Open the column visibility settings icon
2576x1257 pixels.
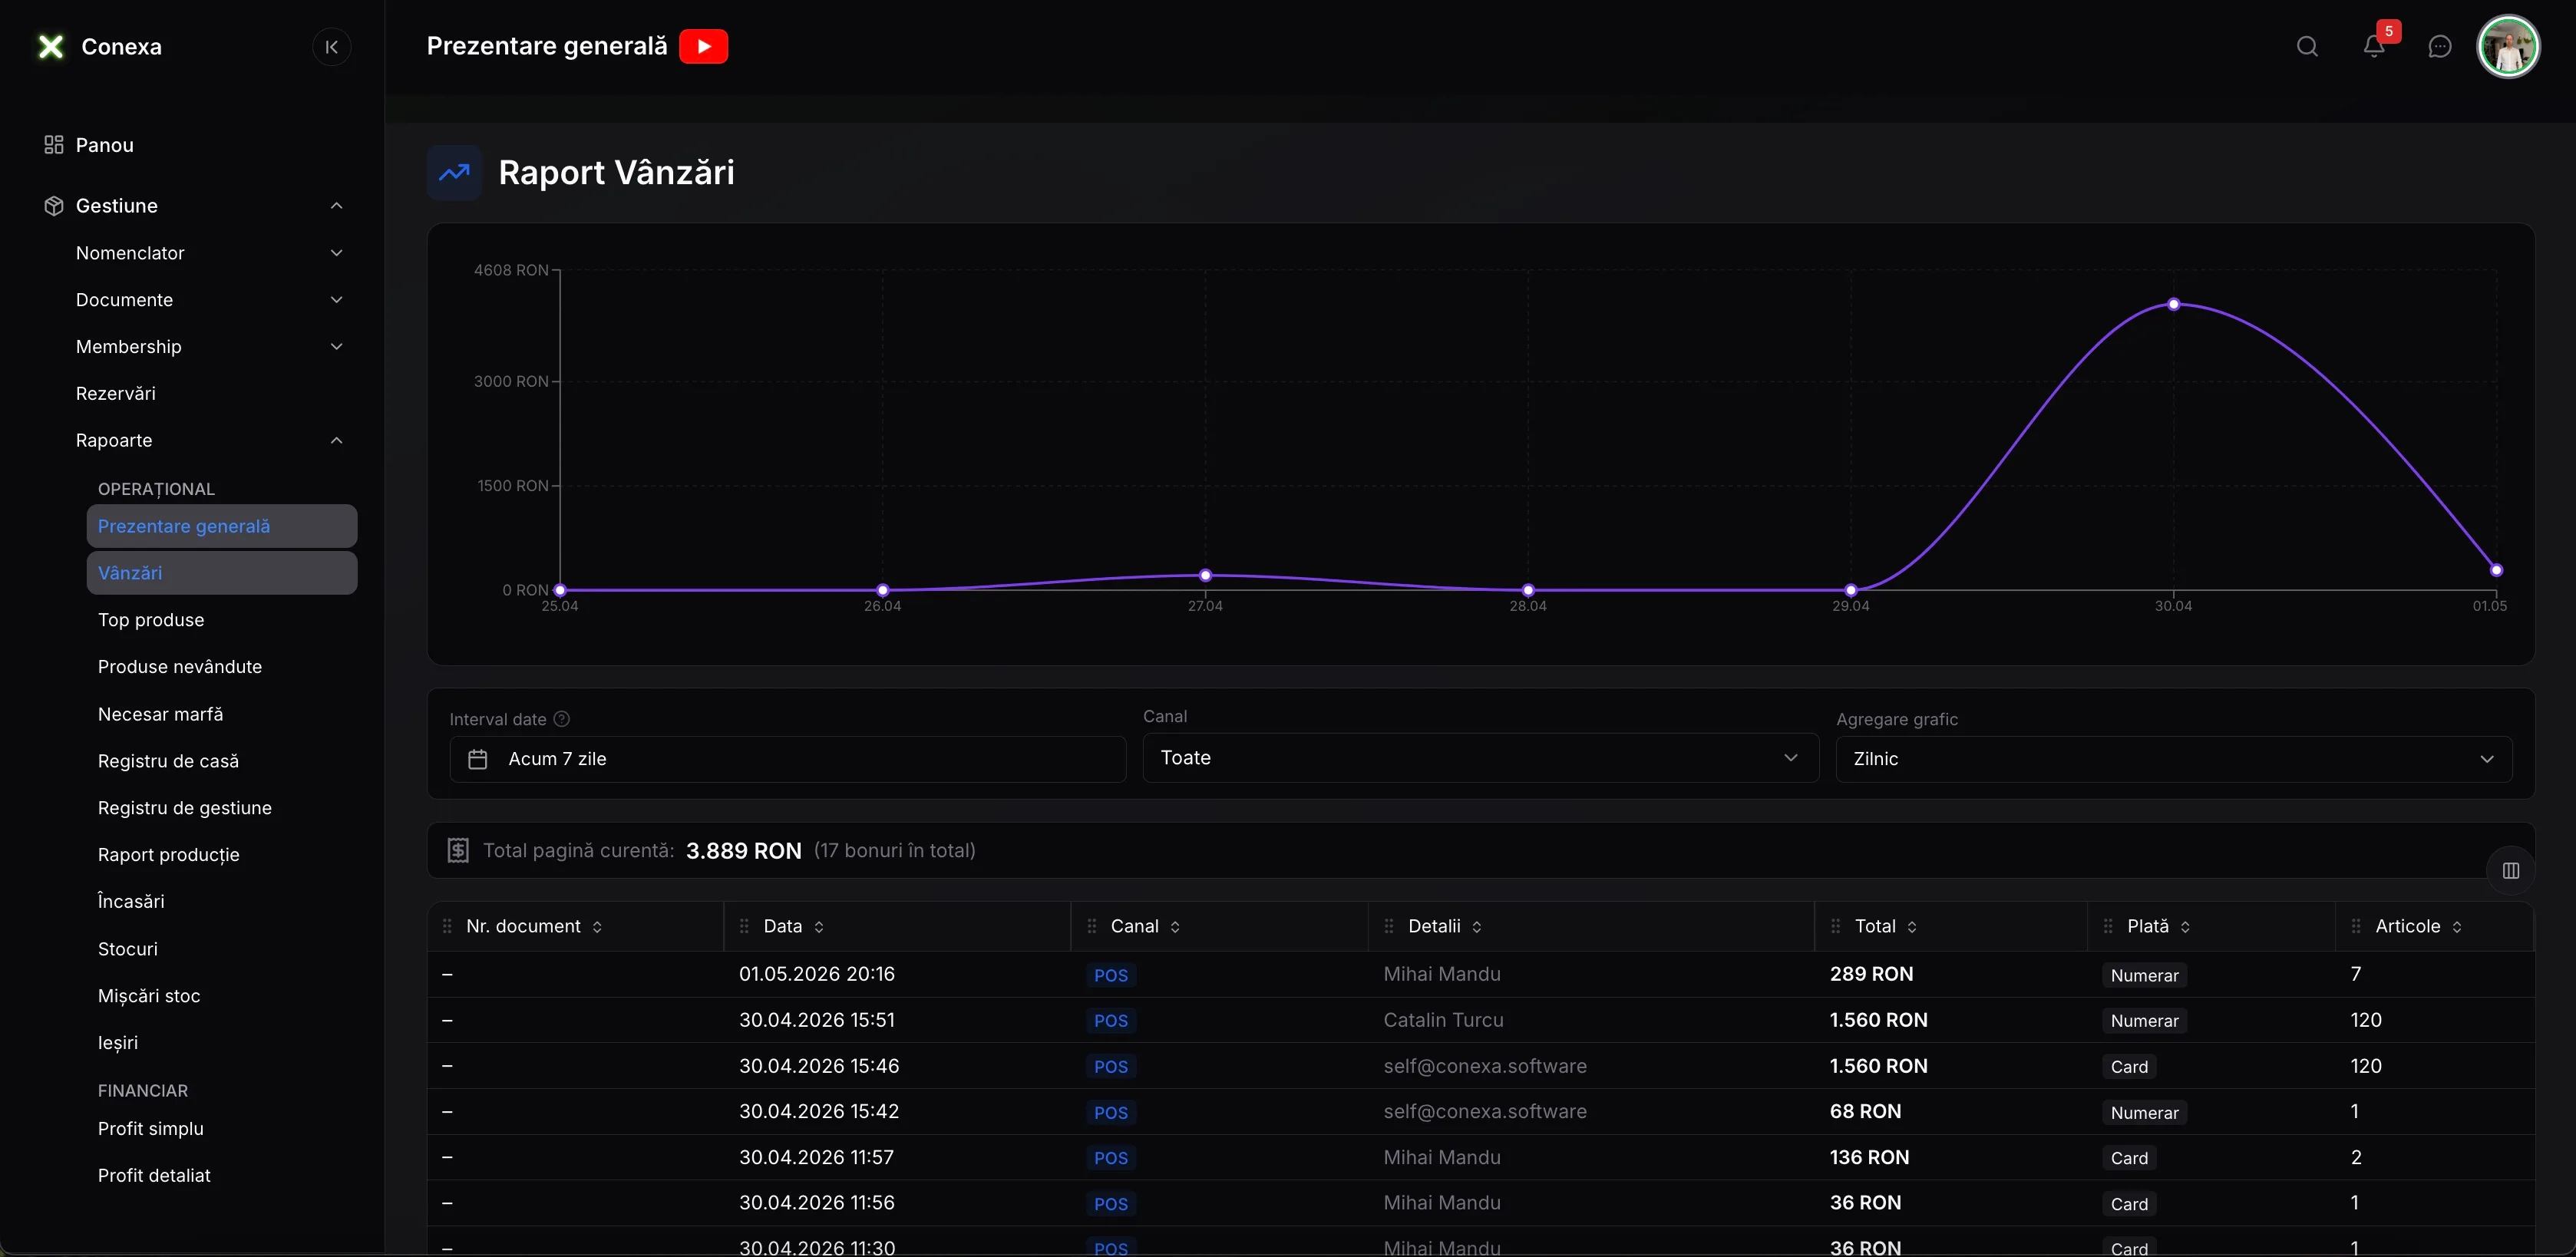click(2510, 870)
